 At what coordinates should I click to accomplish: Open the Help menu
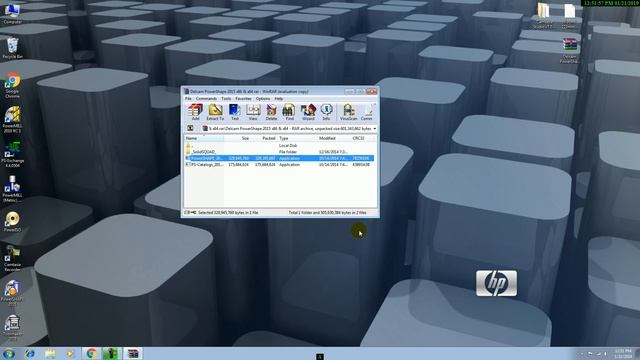(279, 98)
